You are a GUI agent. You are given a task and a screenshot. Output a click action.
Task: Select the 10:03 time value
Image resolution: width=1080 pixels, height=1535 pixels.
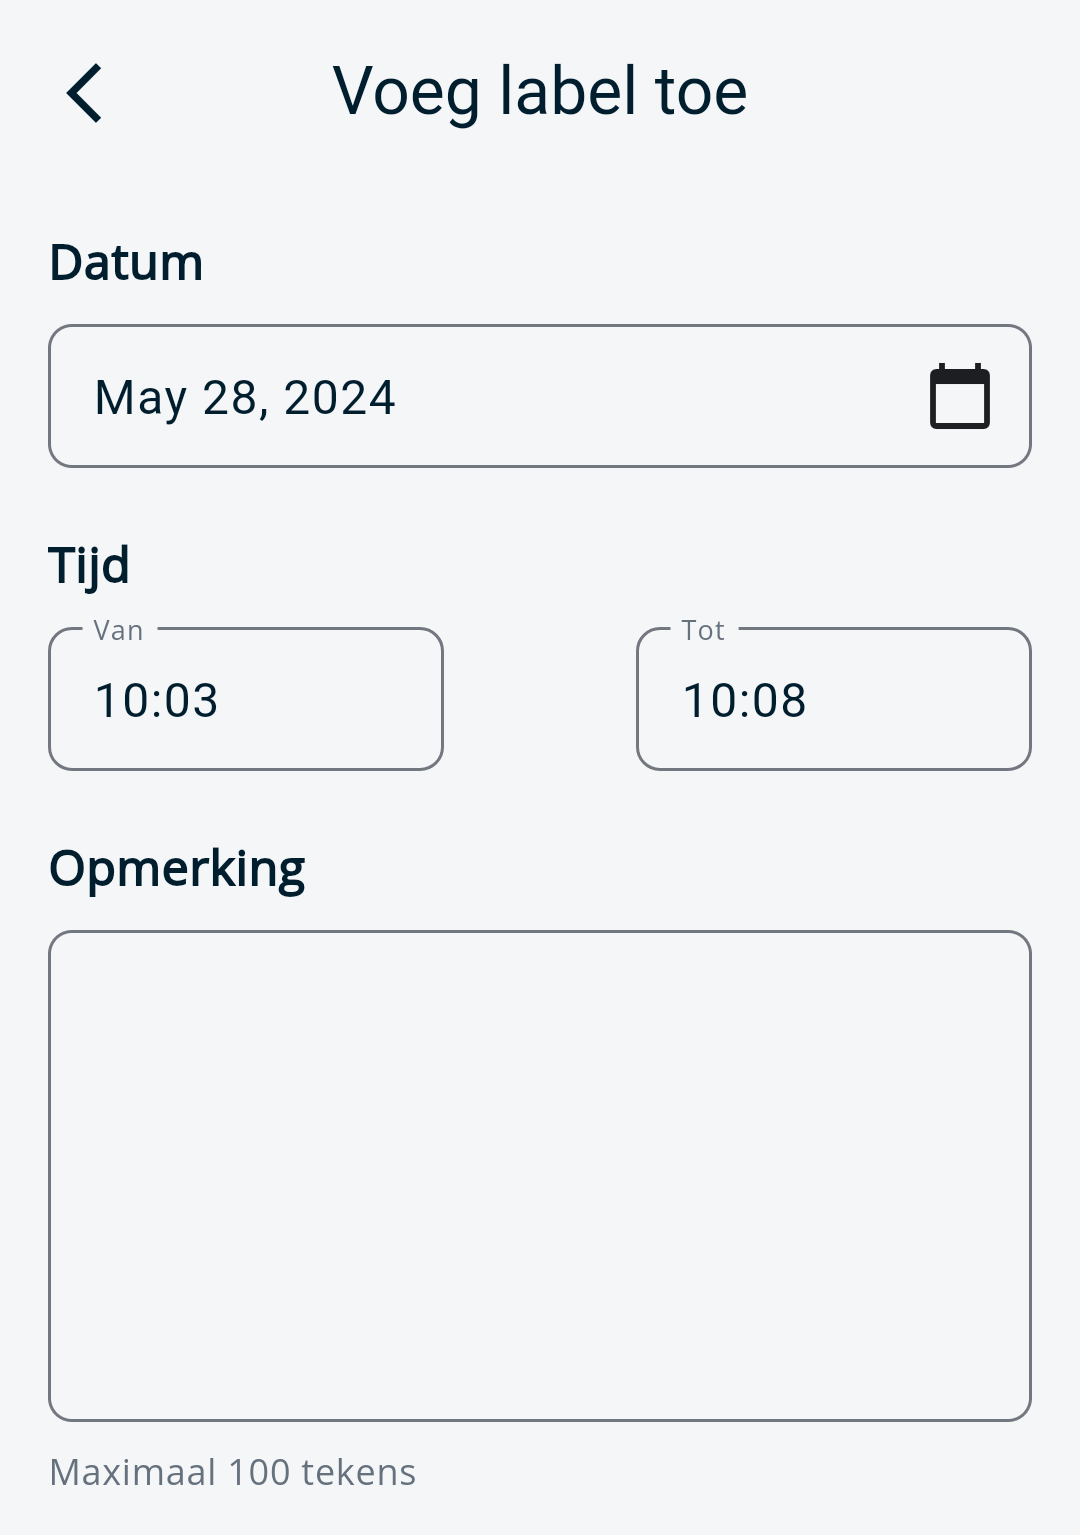(x=156, y=700)
